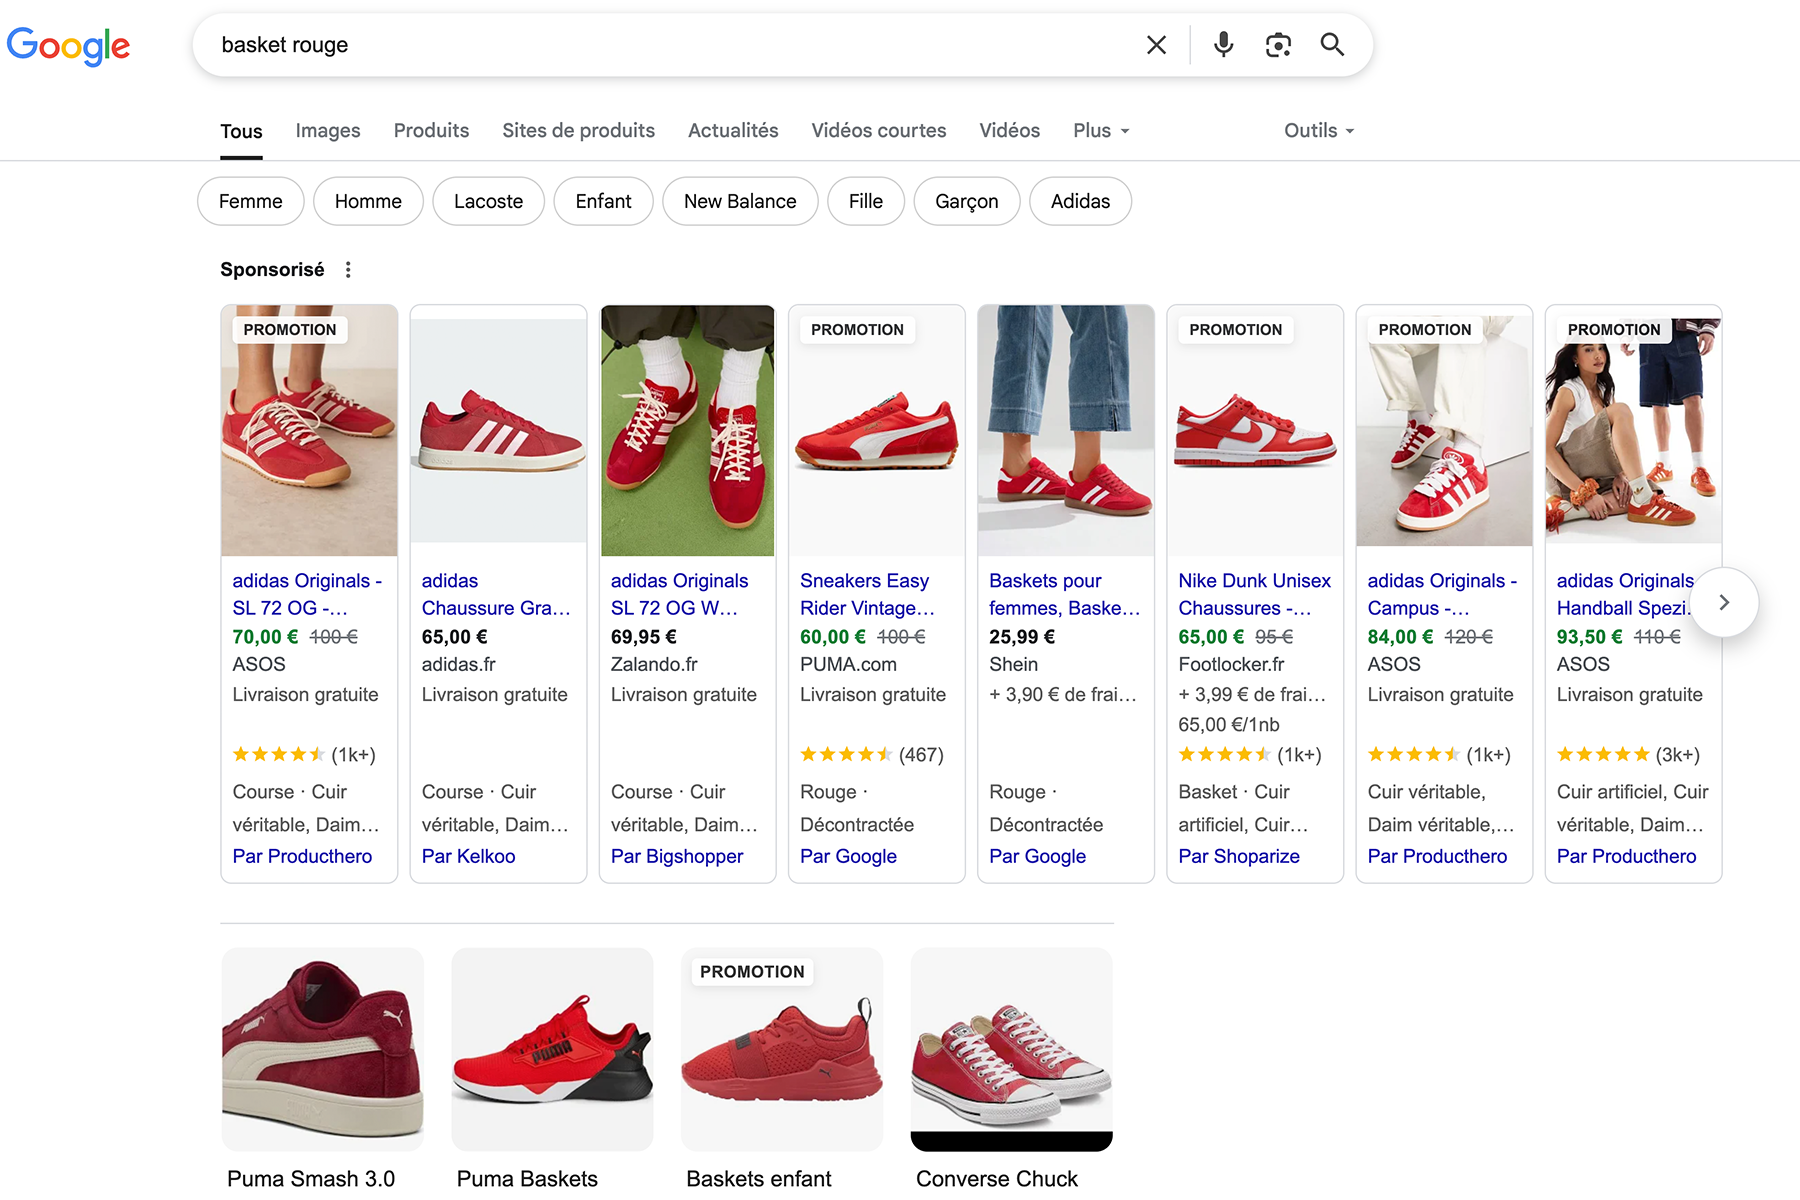1800x1200 pixels.
Task: Click the (3k+) star rating
Action: coord(1628,755)
